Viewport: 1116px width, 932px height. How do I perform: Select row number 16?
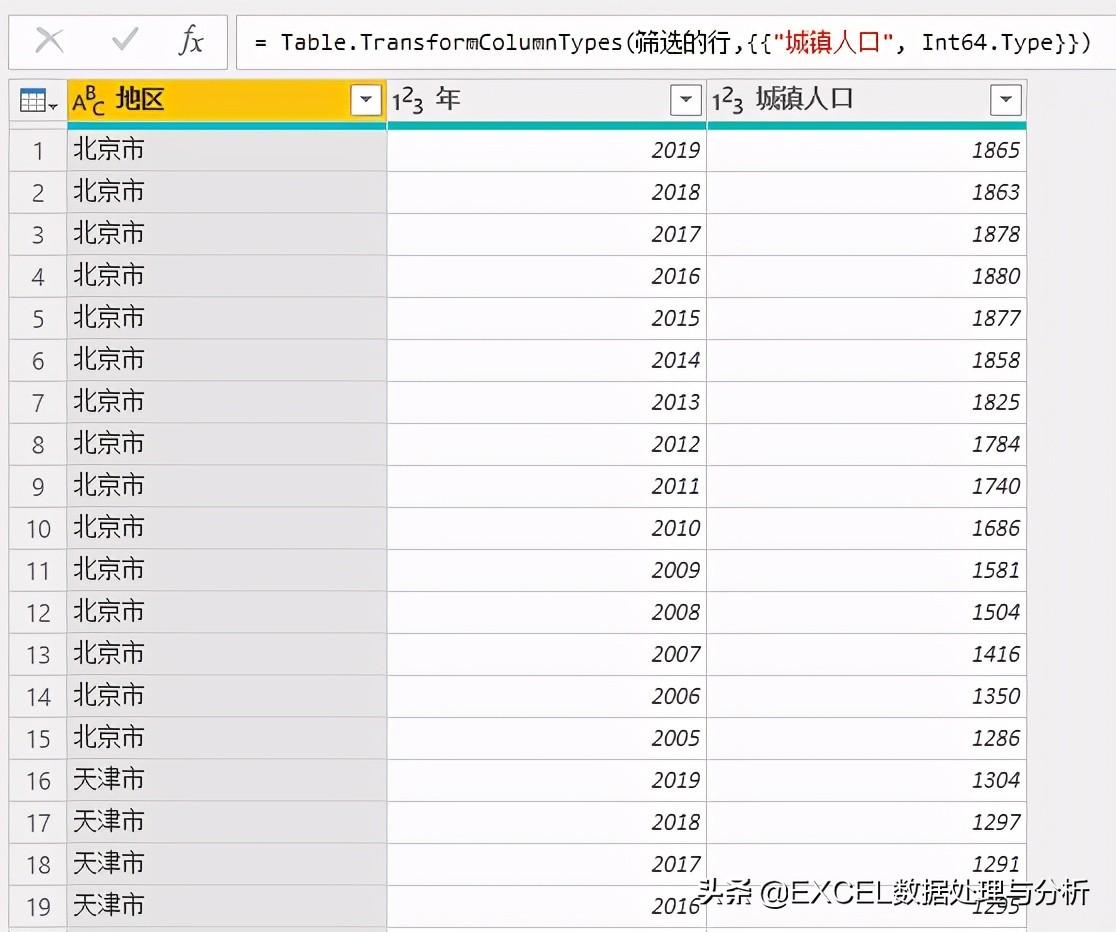(x=38, y=781)
